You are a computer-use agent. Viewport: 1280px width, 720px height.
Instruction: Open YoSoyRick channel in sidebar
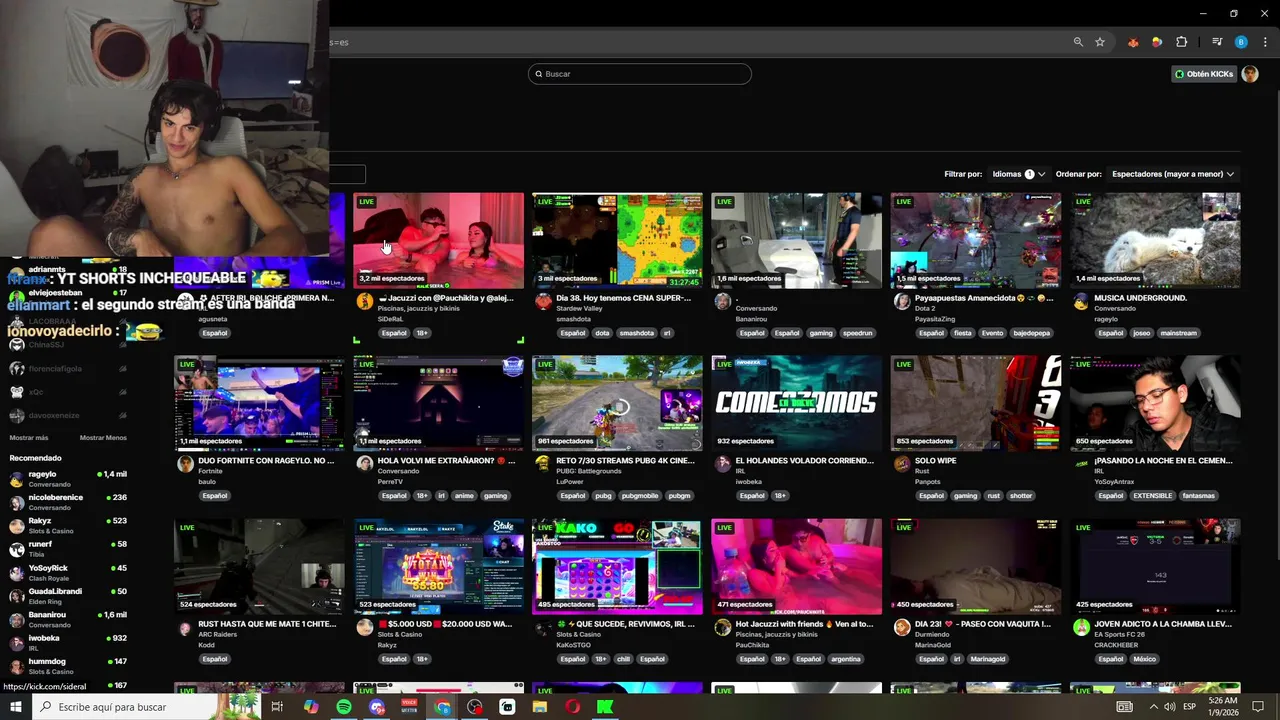[x=68, y=572]
